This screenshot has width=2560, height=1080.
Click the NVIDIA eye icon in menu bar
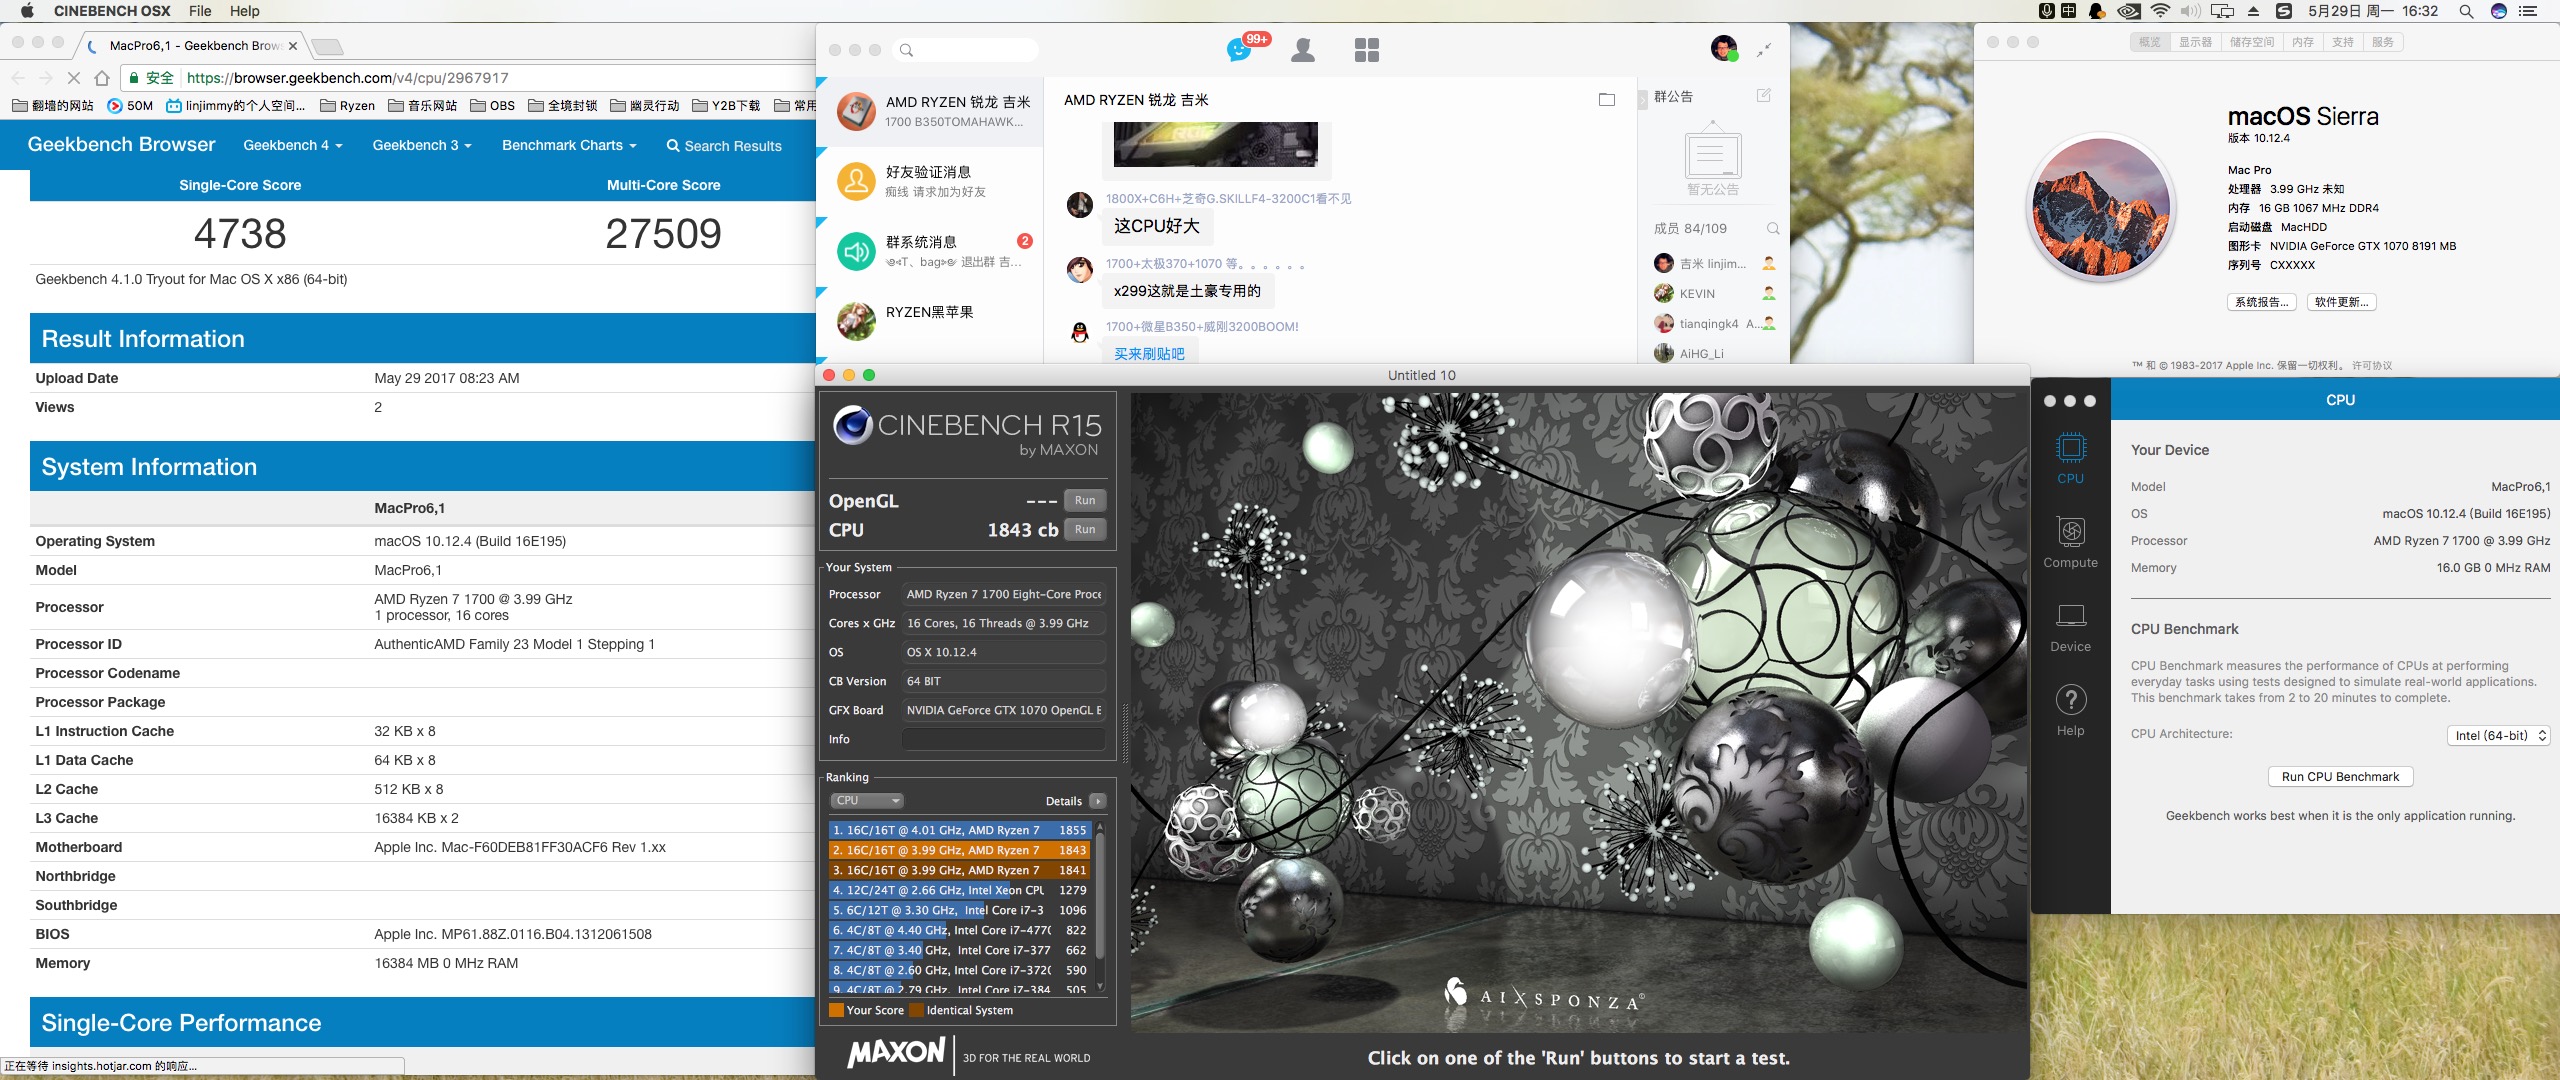tap(2129, 11)
